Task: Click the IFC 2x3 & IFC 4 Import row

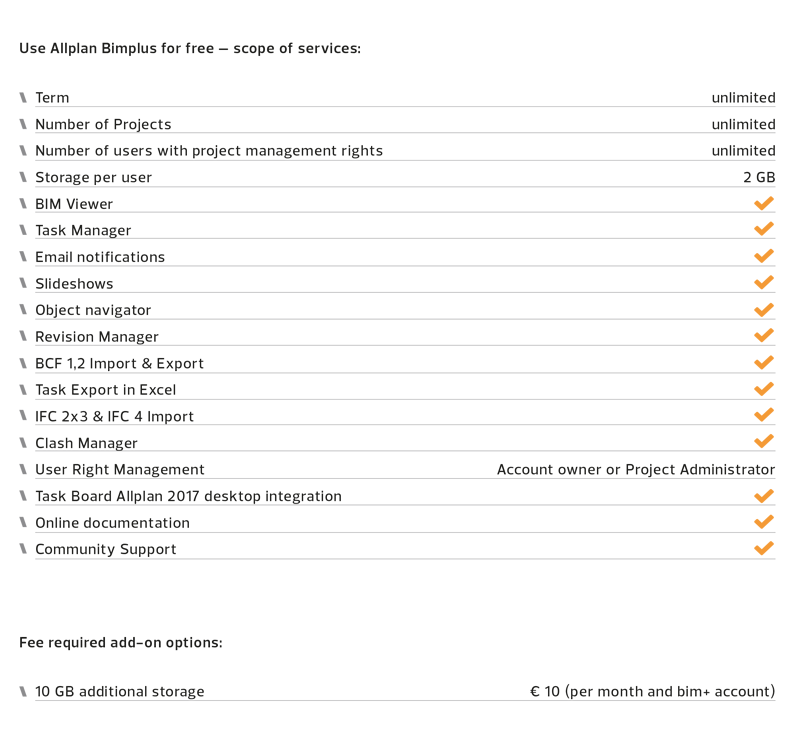Action: tap(405, 416)
